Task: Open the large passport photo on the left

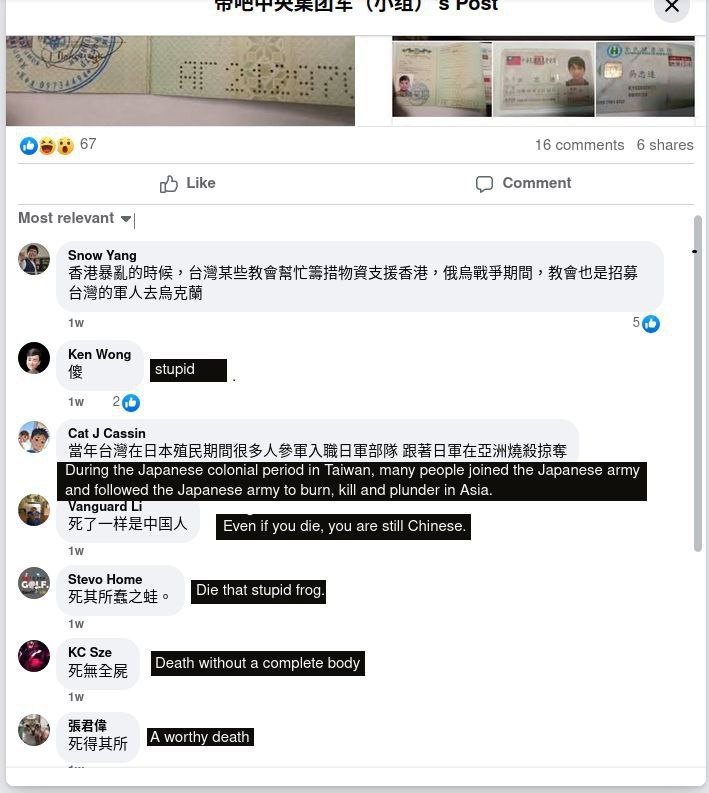Action: (x=181, y=80)
